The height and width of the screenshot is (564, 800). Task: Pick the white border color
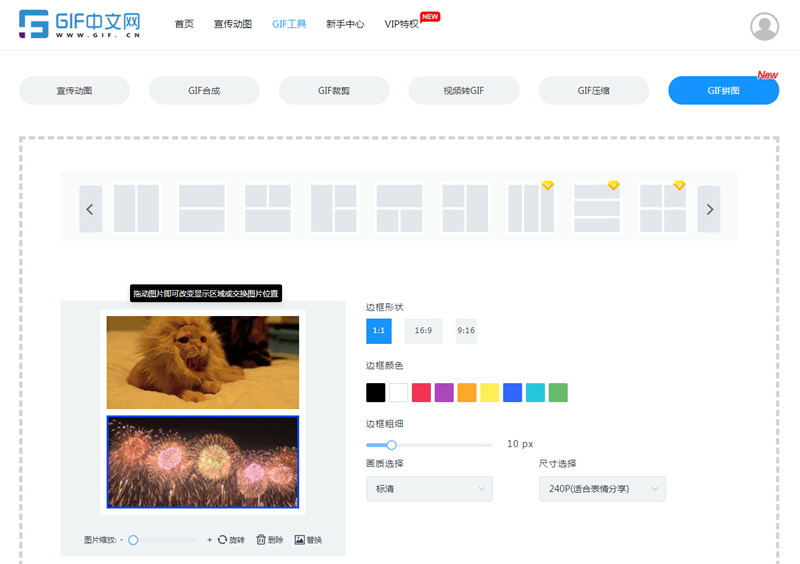(x=398, y=393)
